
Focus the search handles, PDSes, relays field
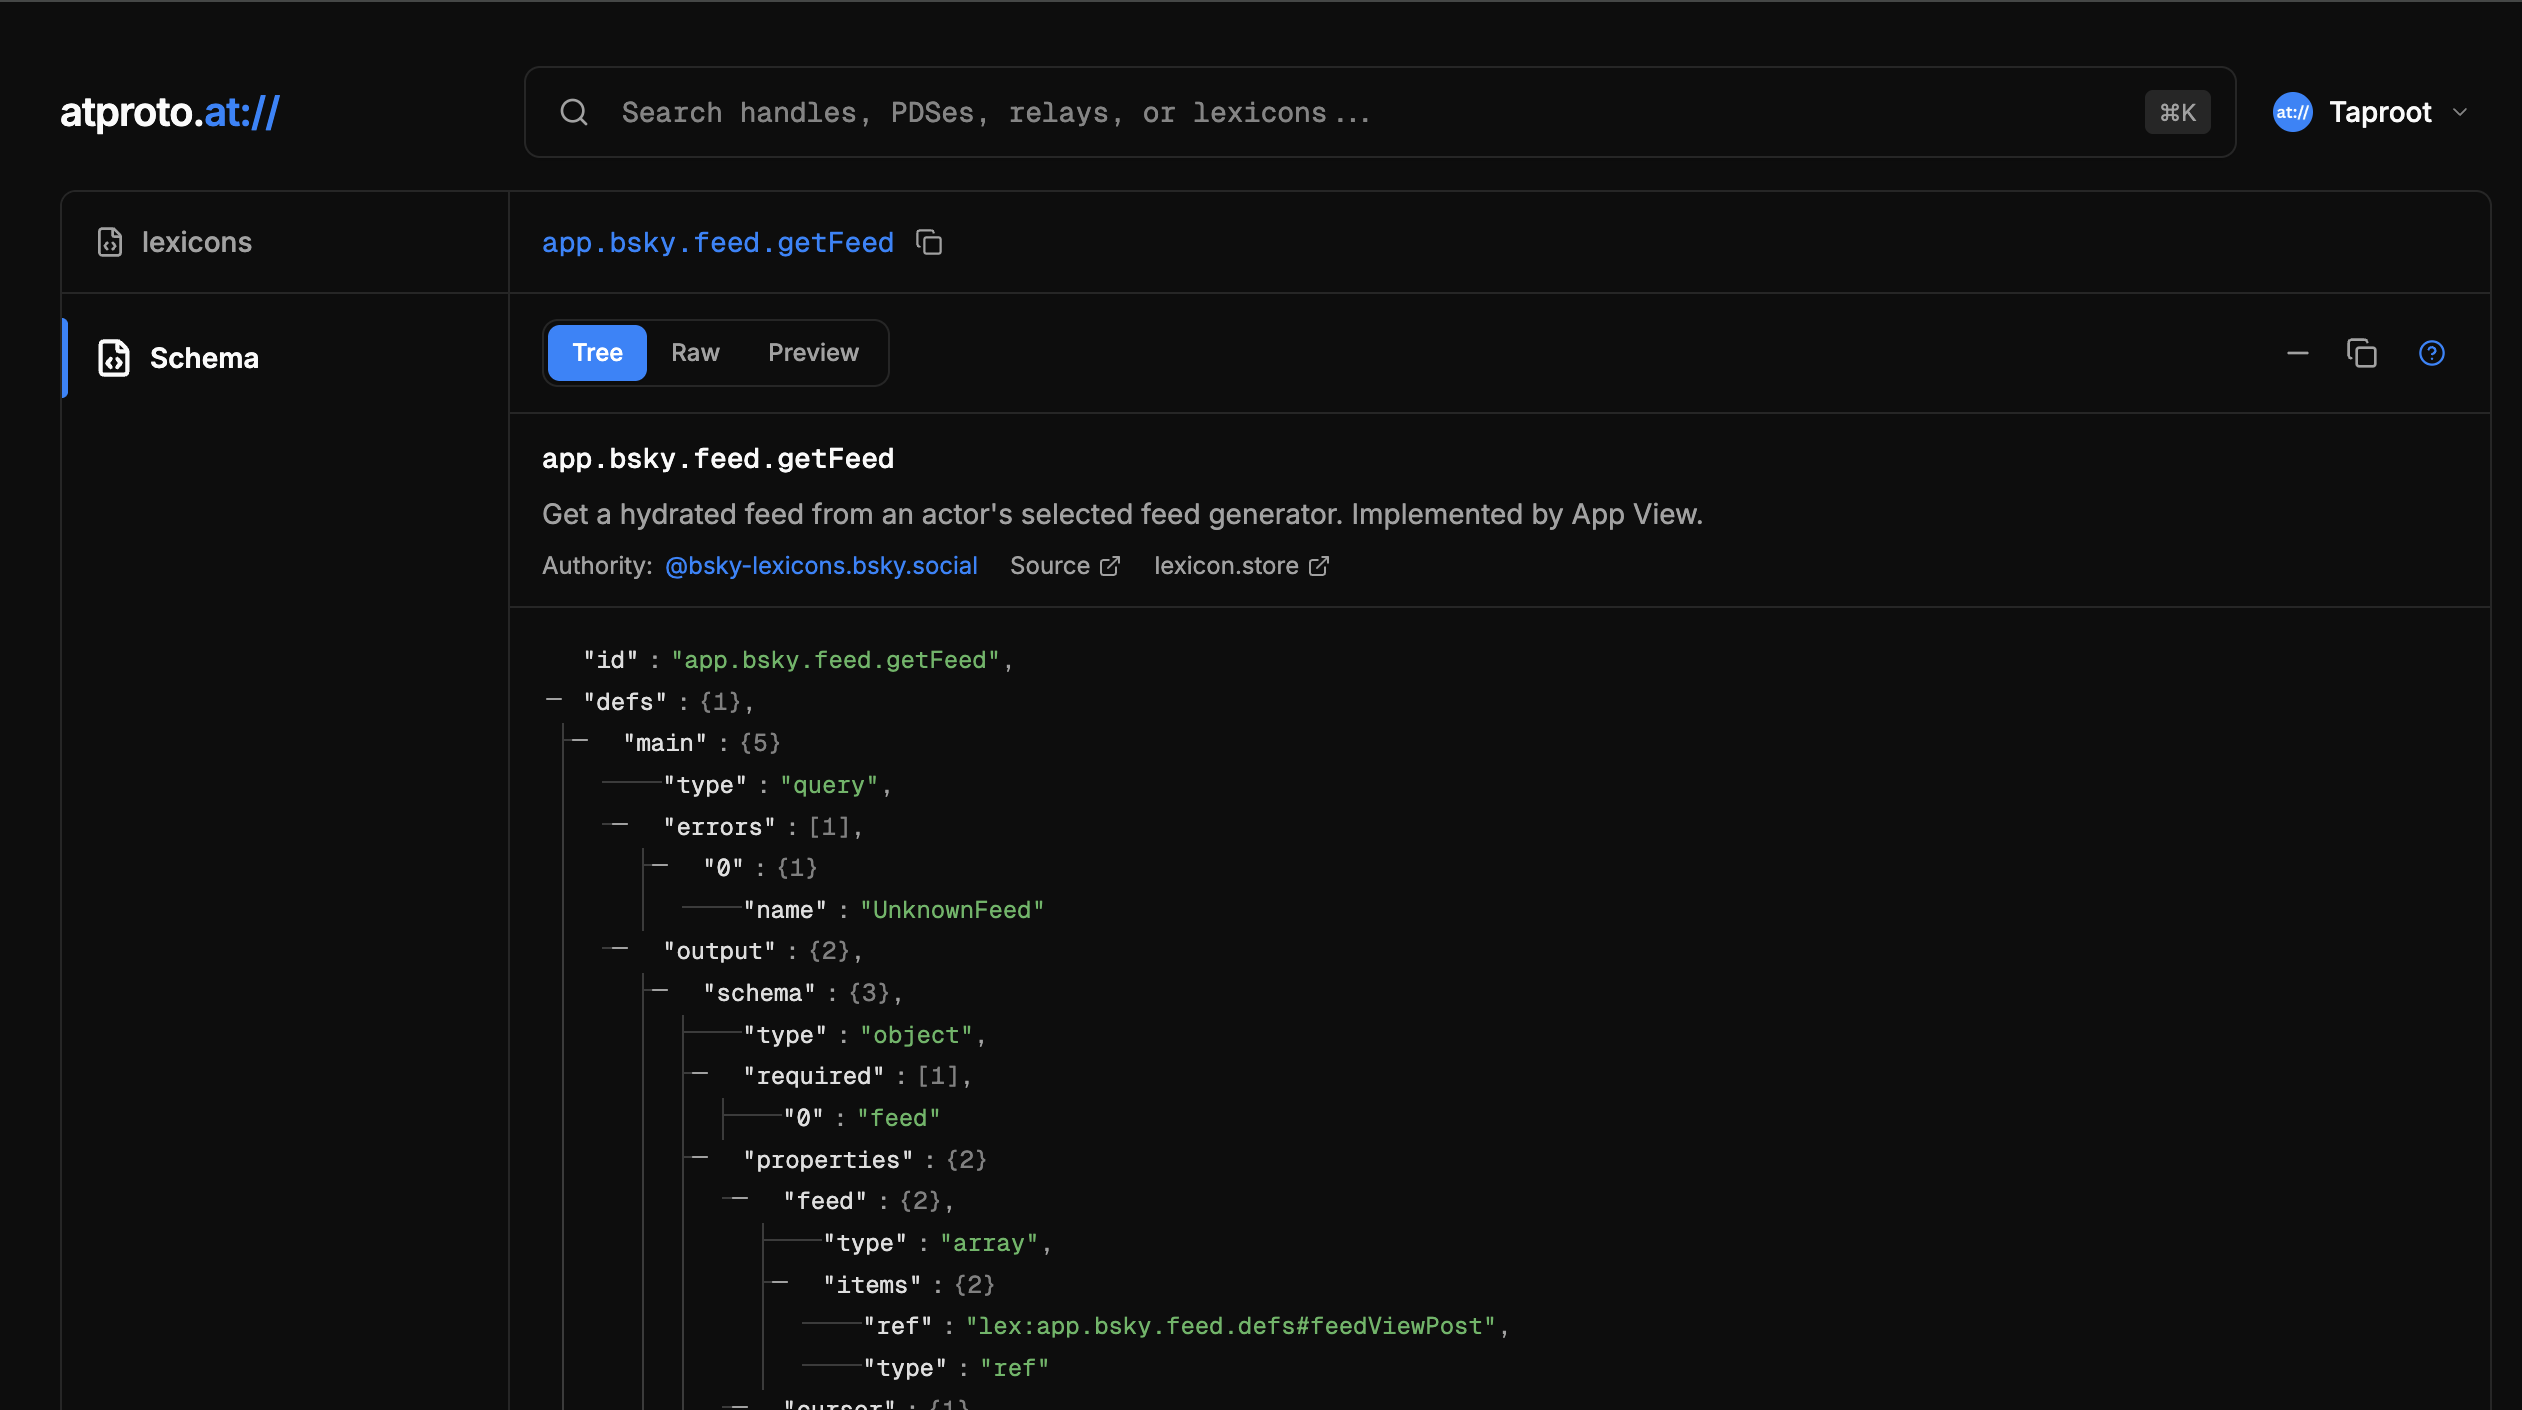pos(1300,113)
